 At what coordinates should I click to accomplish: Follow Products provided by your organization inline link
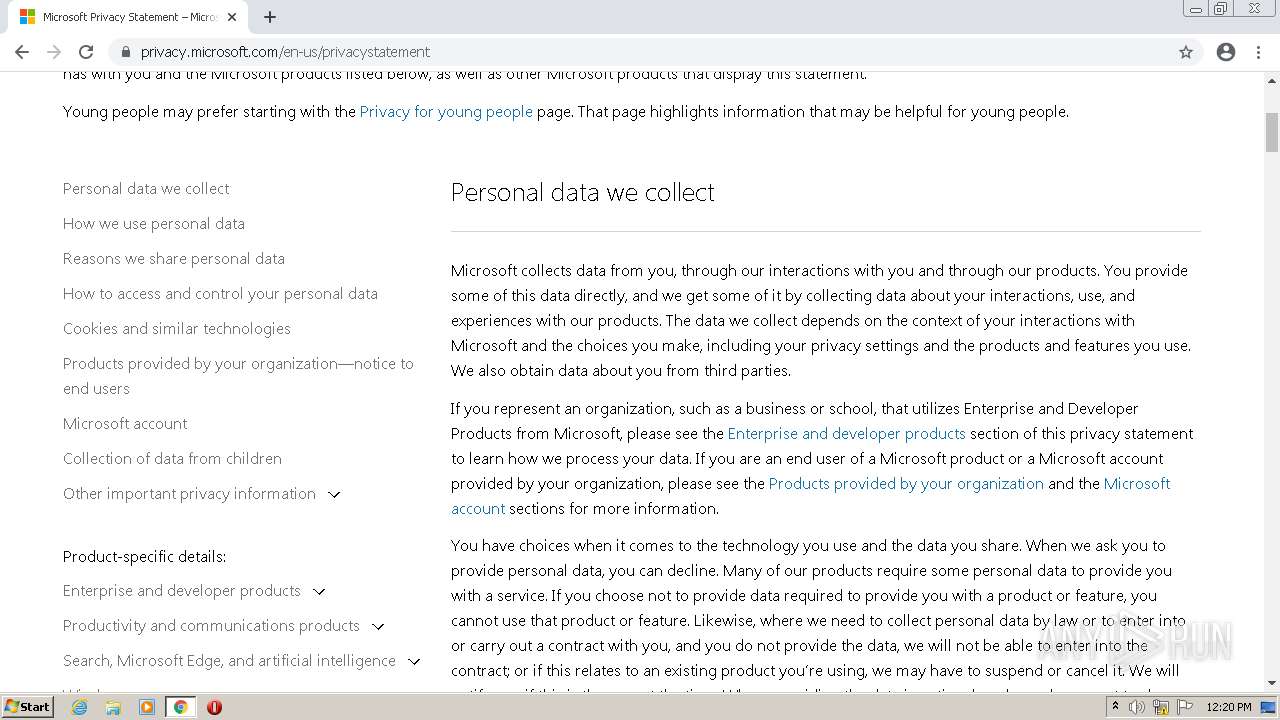[x=906, y=484]
